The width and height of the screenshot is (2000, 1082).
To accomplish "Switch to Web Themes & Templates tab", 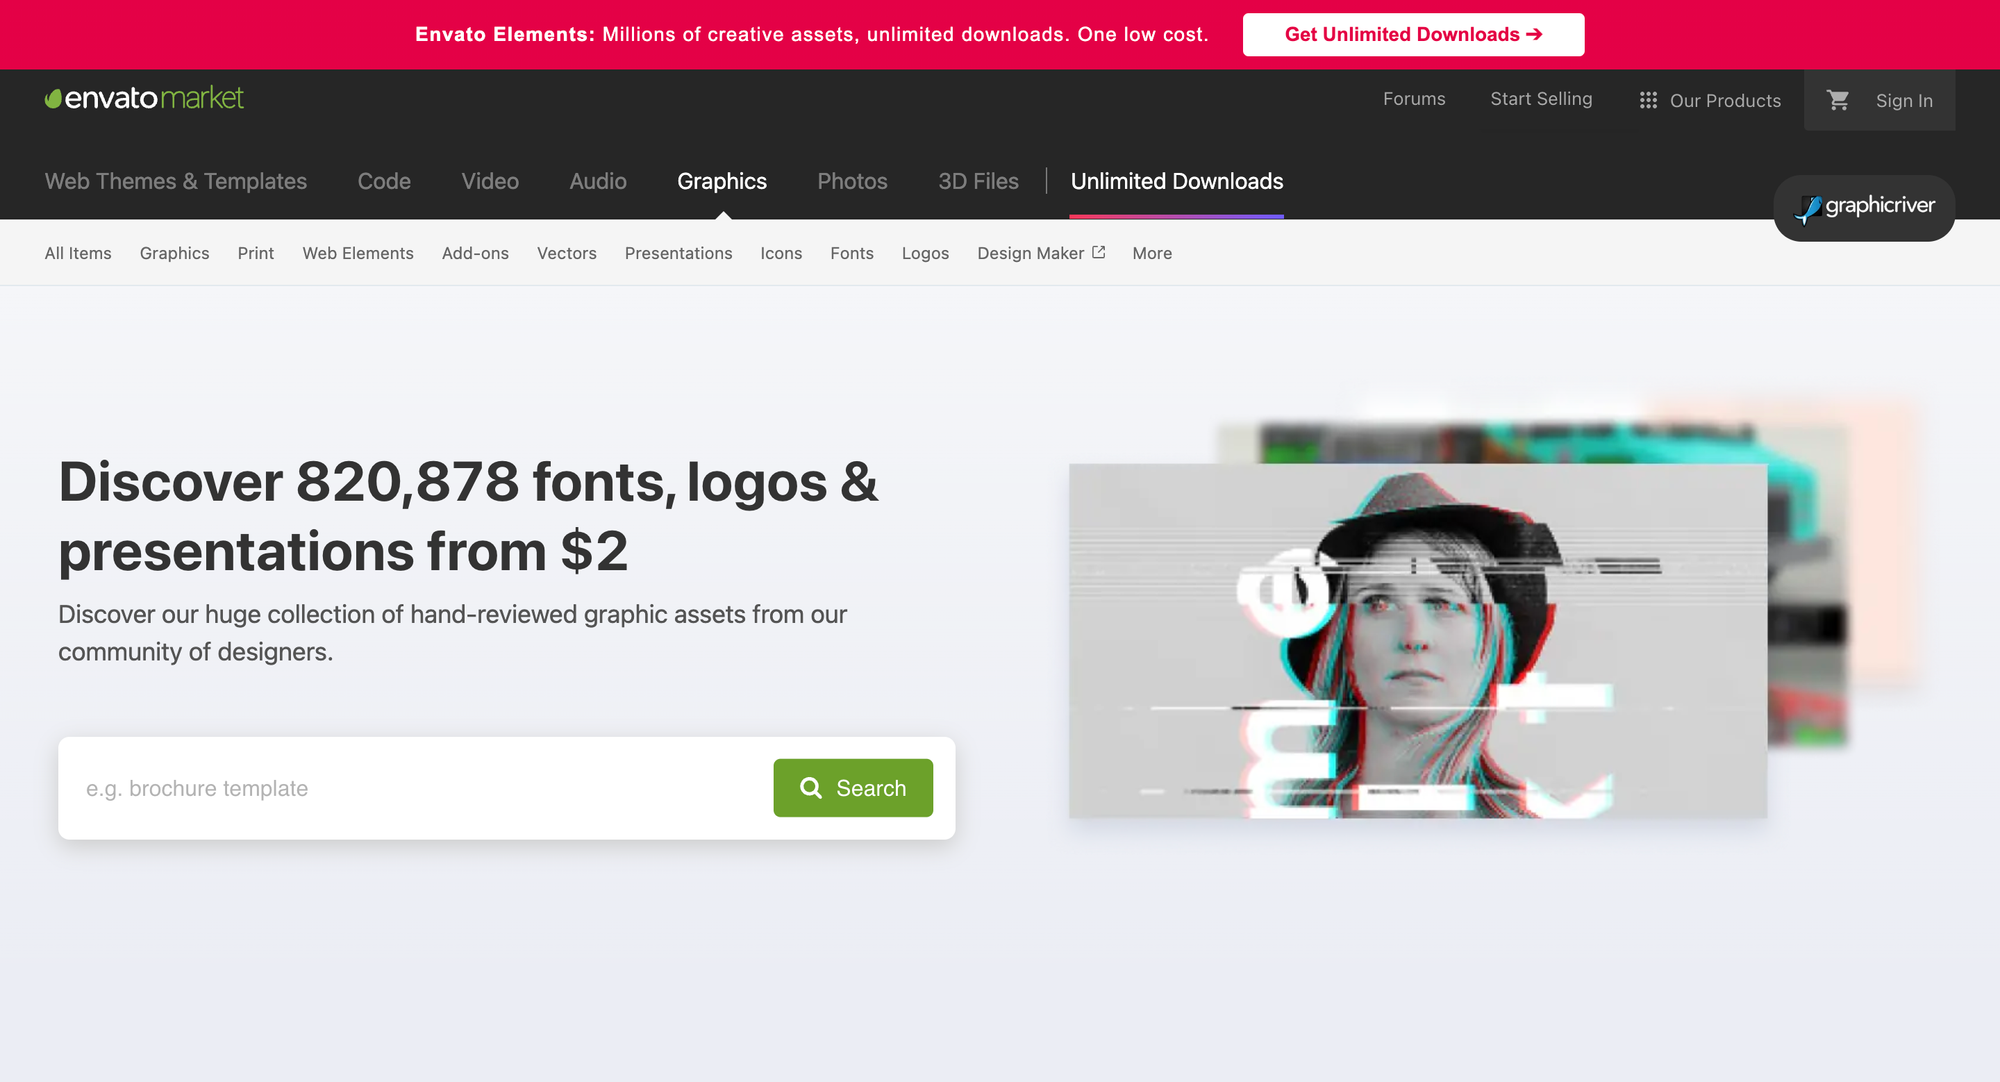I will pos(176,181).
